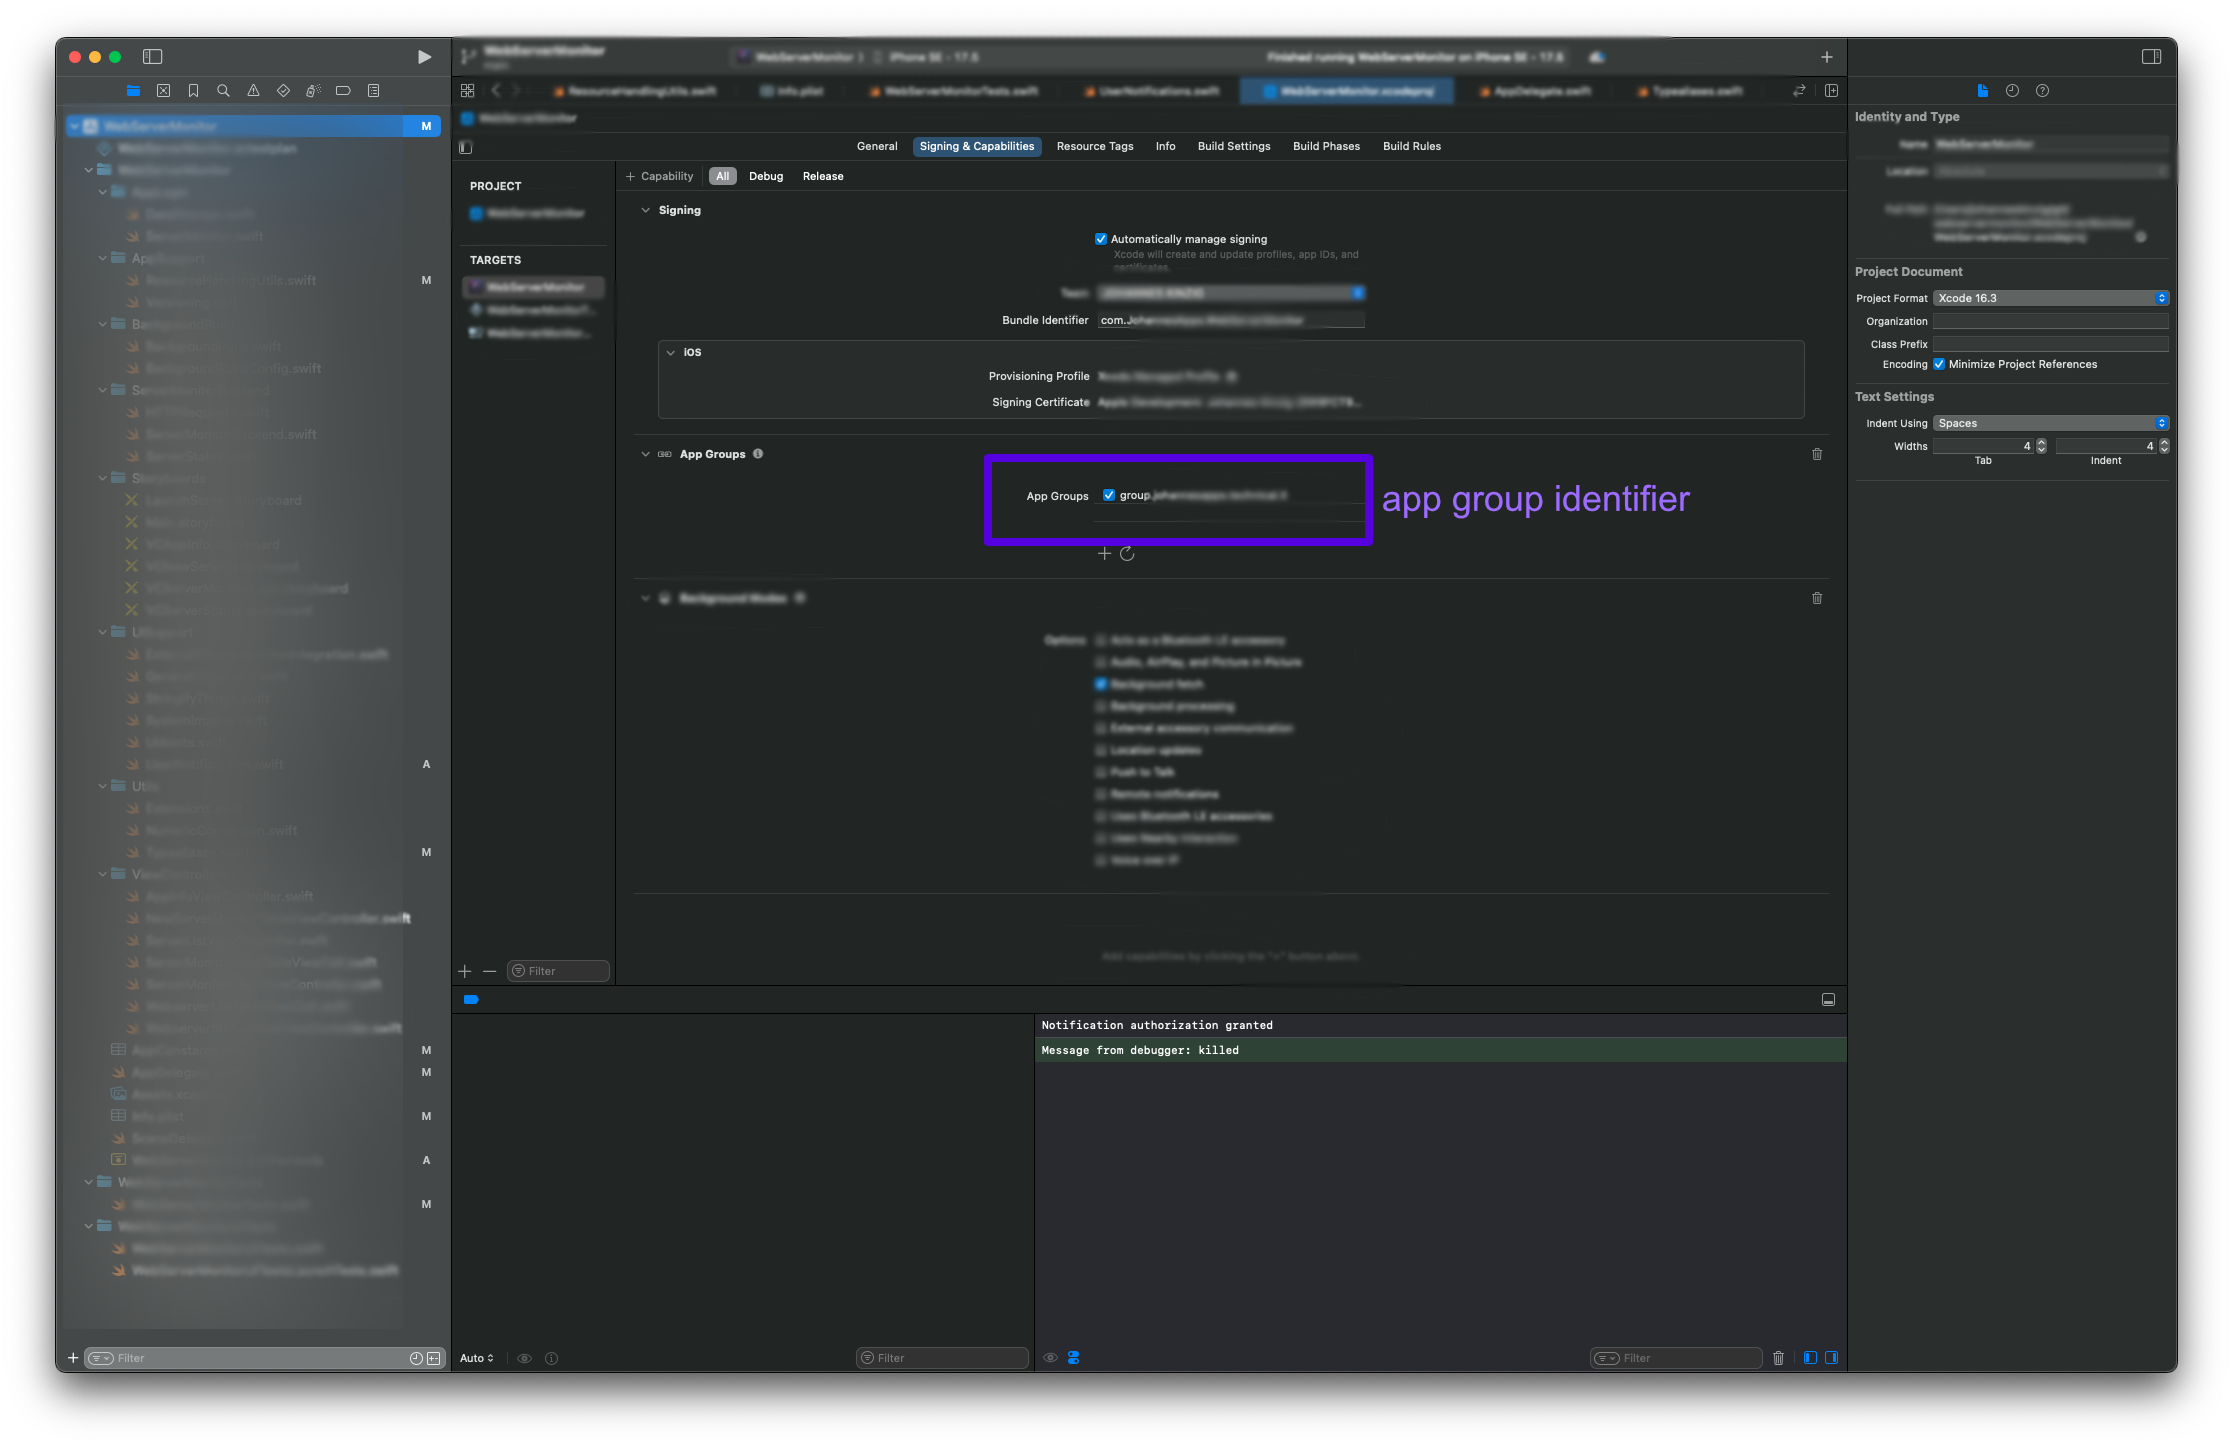Viewport: 2233px width, 1446px height.
Task: Toggle console metadata options icon
Action: pos(1073,1358)
